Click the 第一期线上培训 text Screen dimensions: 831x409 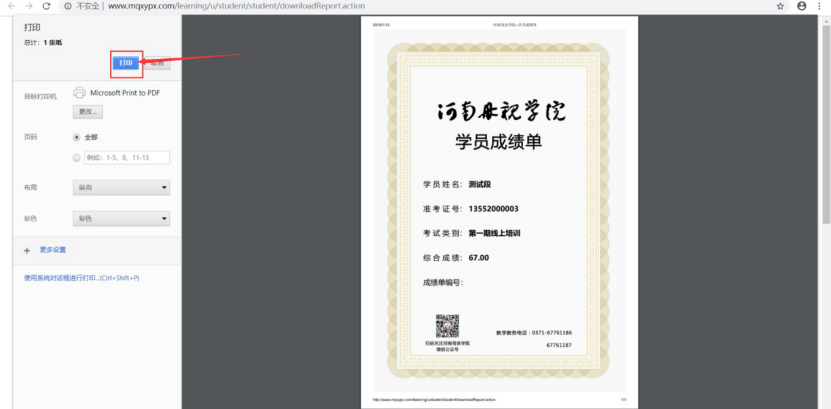pyautogui.click(x=494, y=233)
